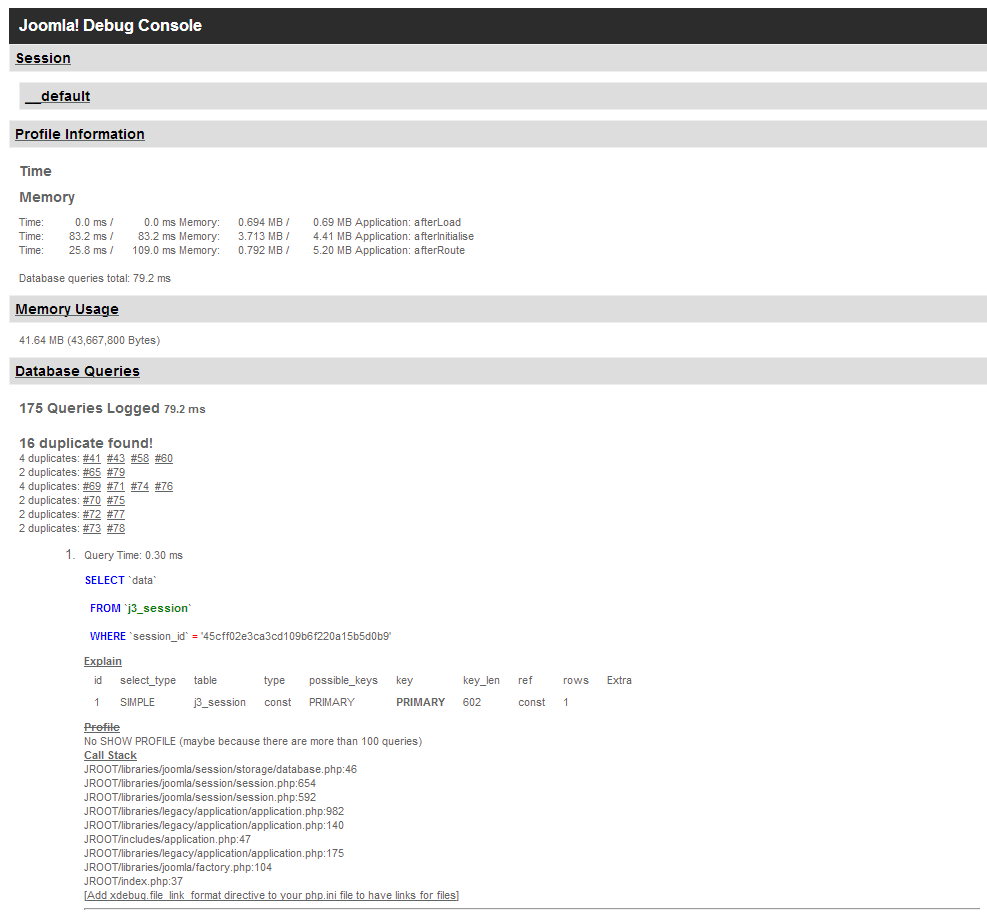987x915 pixels.
Task: Select the Application: afterLoad profile row
Action: [x=240, y=223]
